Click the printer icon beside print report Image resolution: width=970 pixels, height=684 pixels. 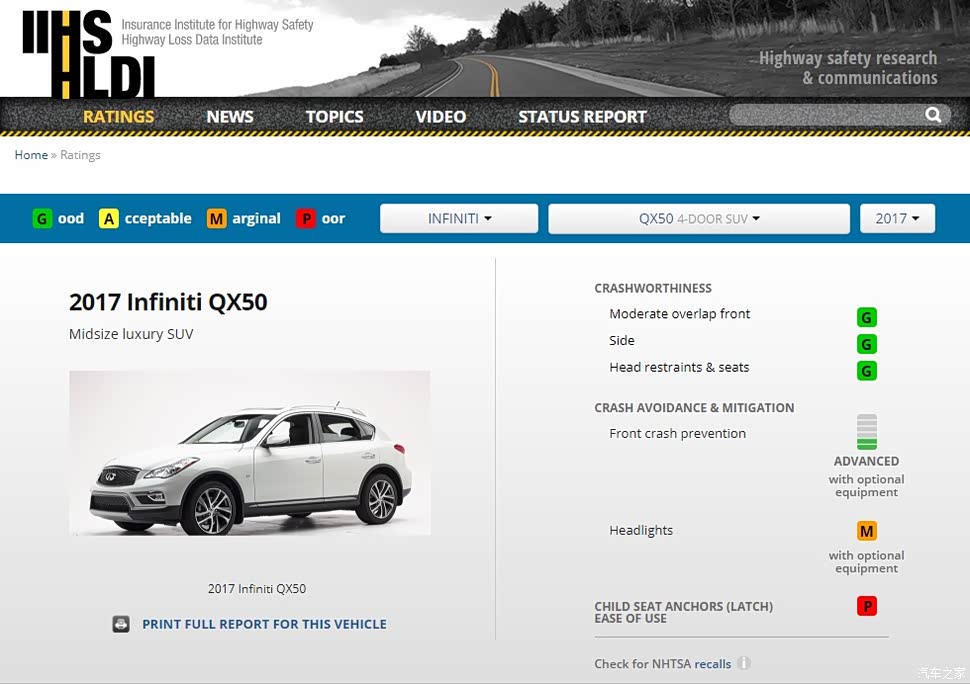pyautogui.click(x=121, y=624)
